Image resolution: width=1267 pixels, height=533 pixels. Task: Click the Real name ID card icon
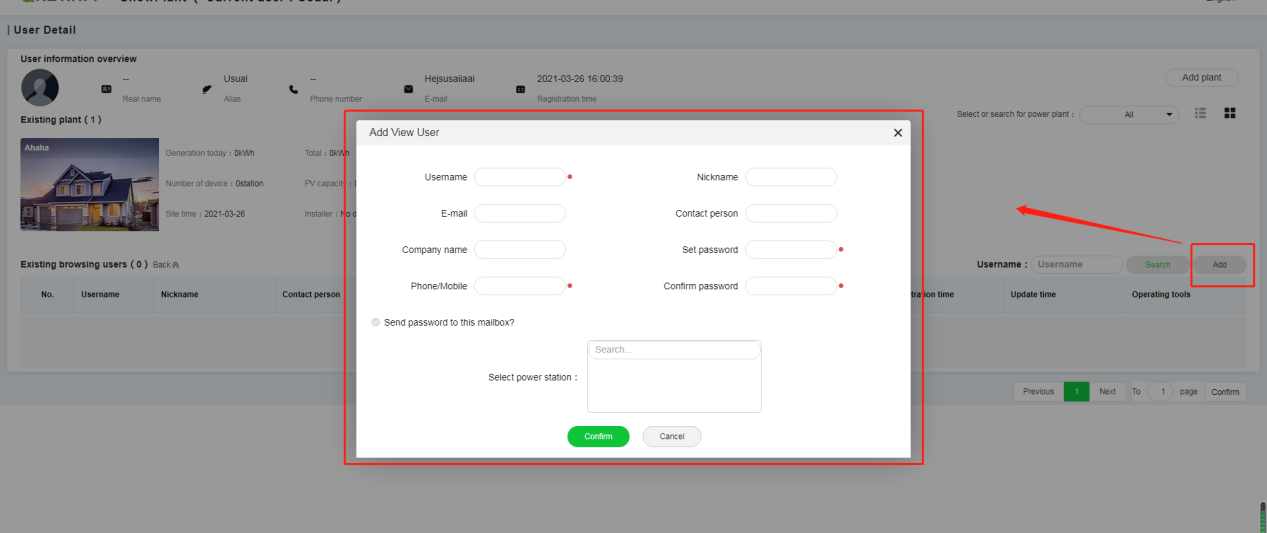point(106,89)
